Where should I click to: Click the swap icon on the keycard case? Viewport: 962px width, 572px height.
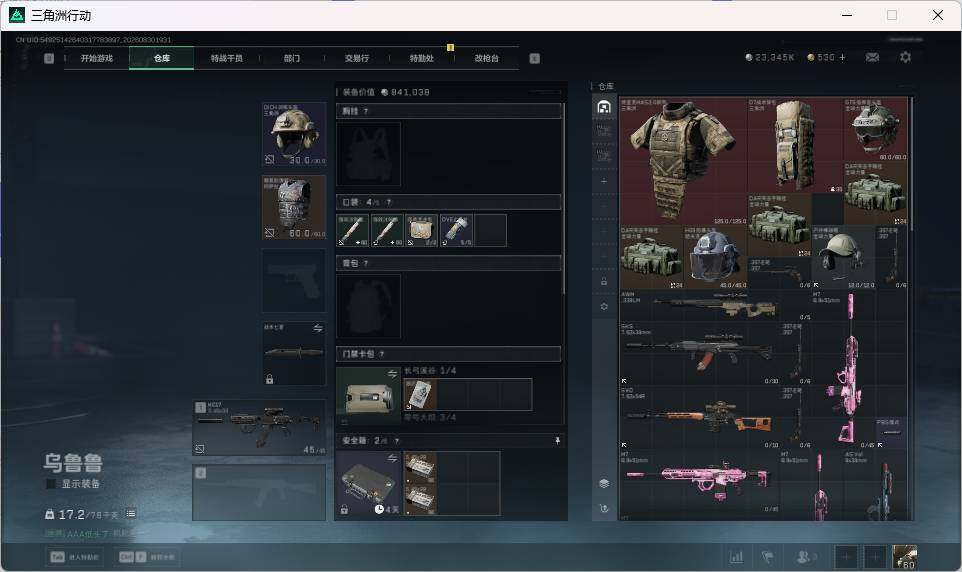(x=393, y=373)
